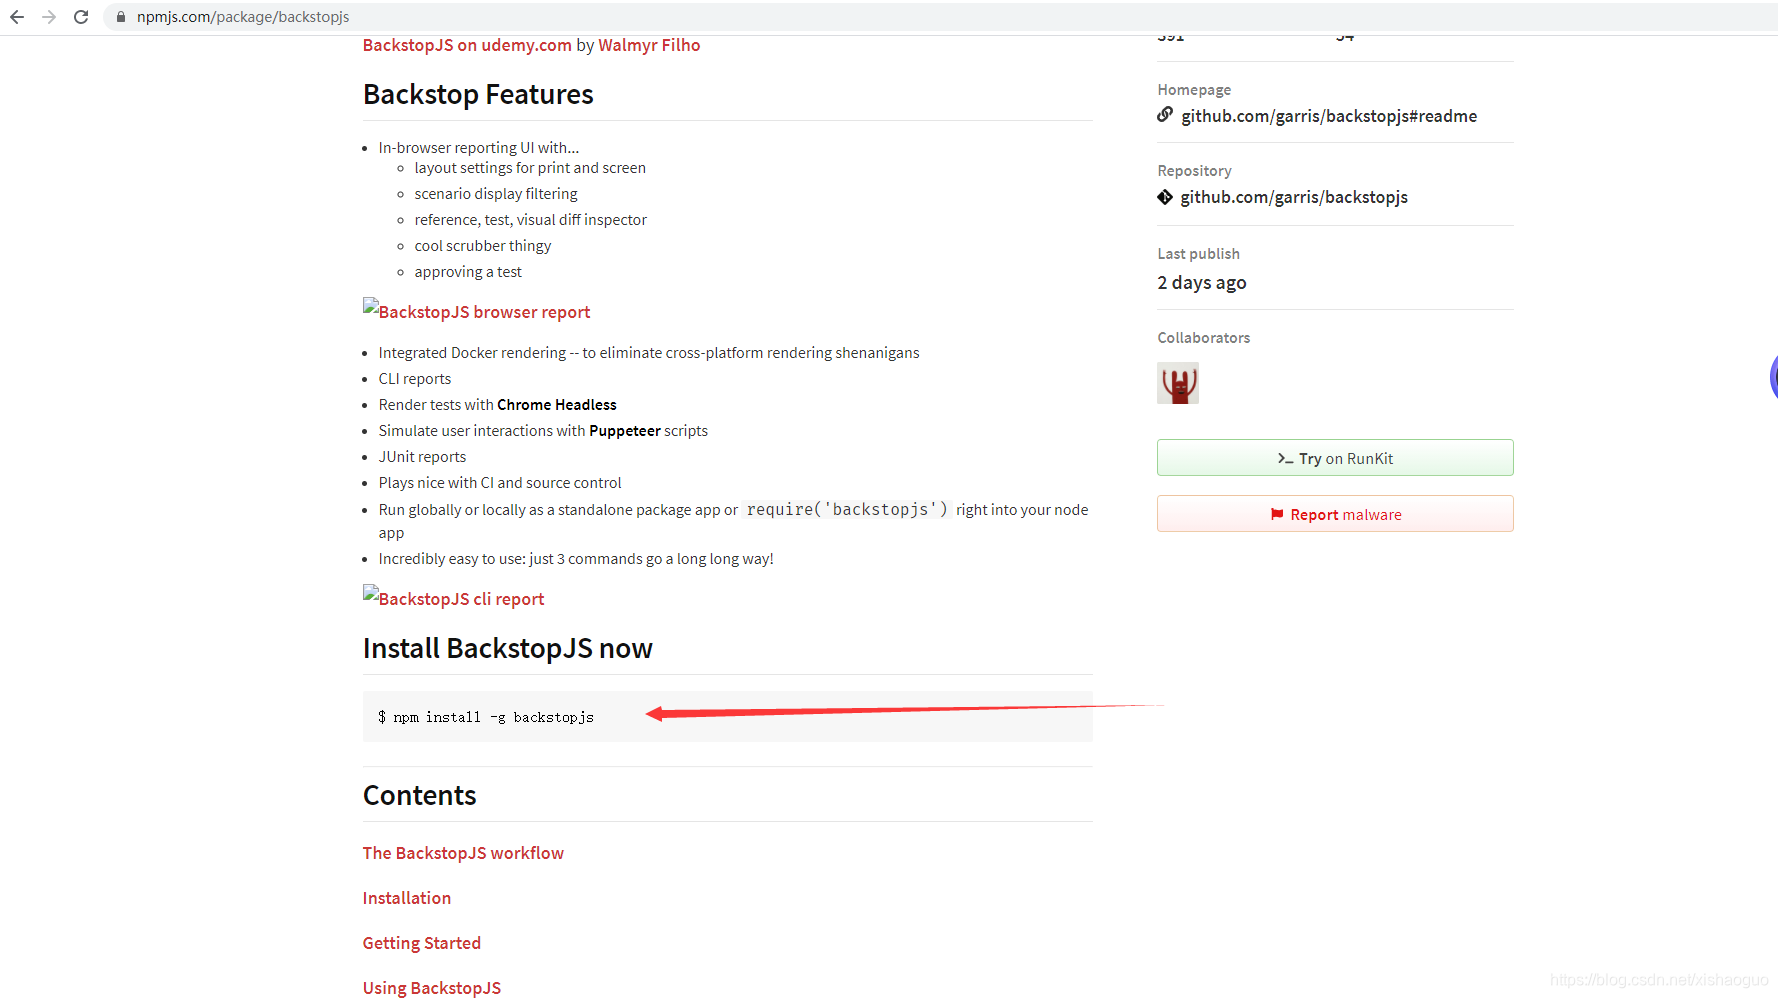Viewport: 1778px width, 998px height.
Task: Click 'Incredibly easy to use' list item
Action: tap(576, 559)
